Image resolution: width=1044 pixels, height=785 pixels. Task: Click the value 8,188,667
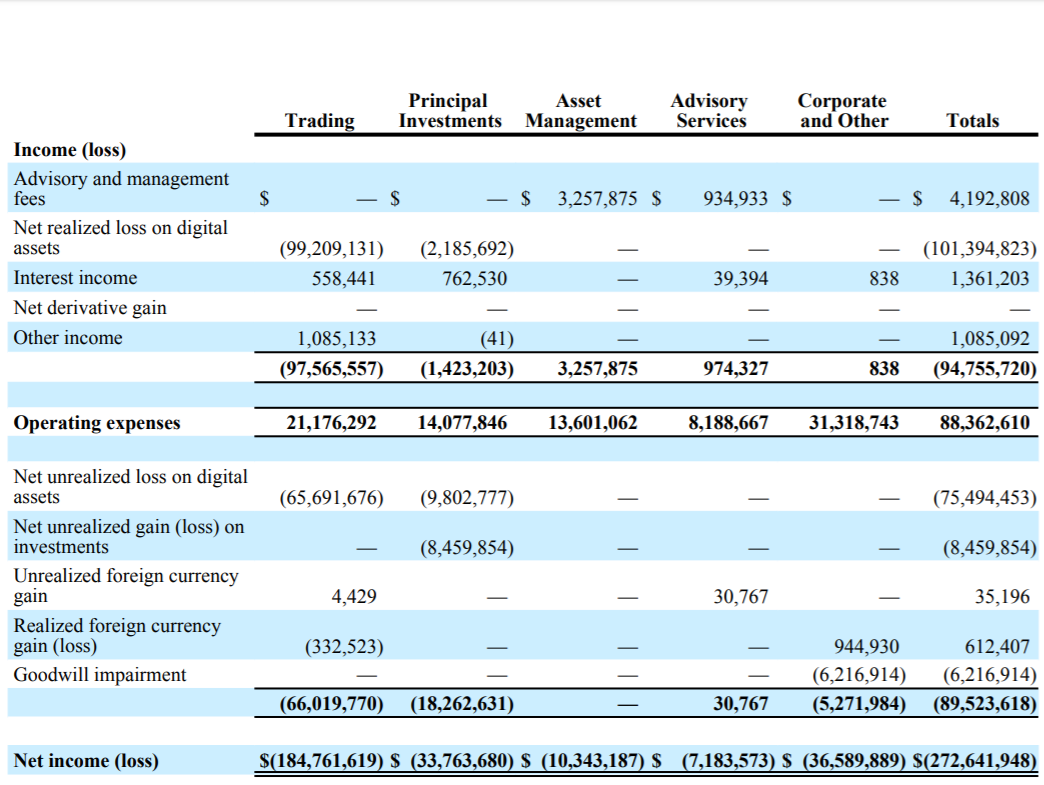[x=728, y=423]
